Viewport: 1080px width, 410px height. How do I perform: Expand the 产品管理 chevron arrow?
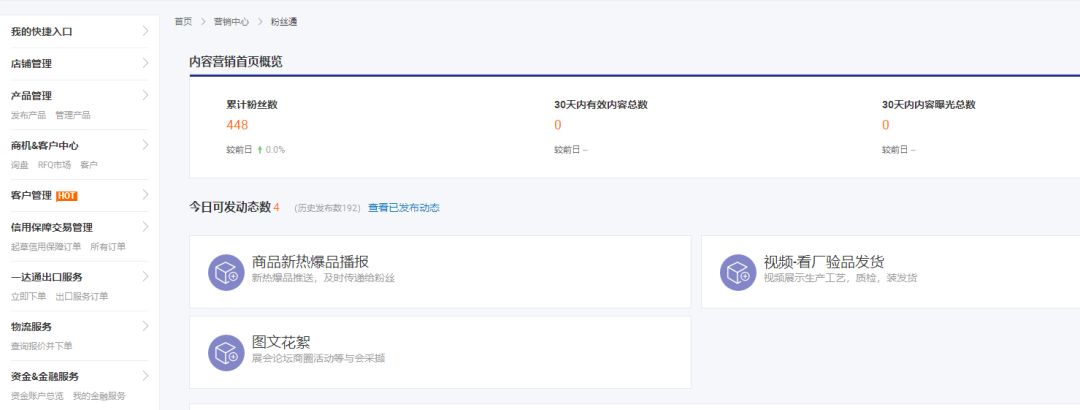(145, 95)
